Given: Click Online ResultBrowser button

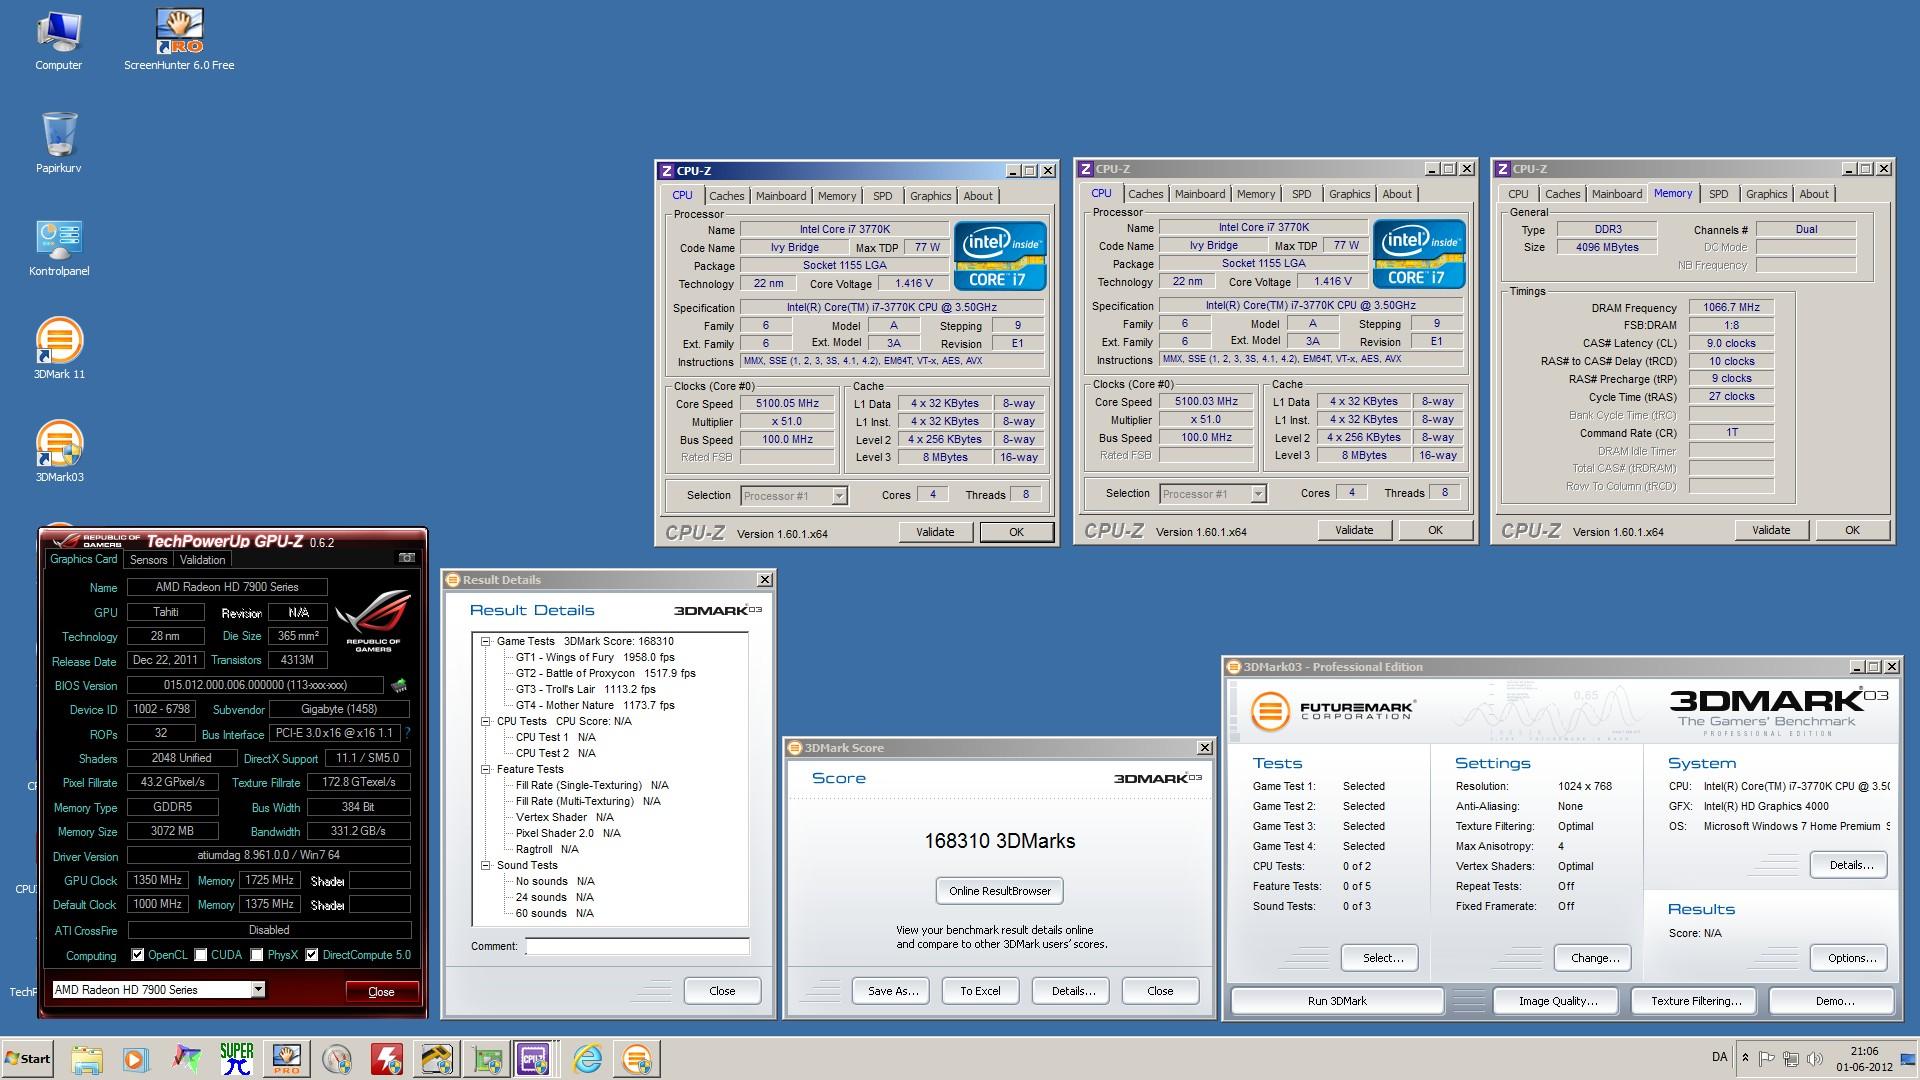Looking at the screenshot, I should [1000, 891].
